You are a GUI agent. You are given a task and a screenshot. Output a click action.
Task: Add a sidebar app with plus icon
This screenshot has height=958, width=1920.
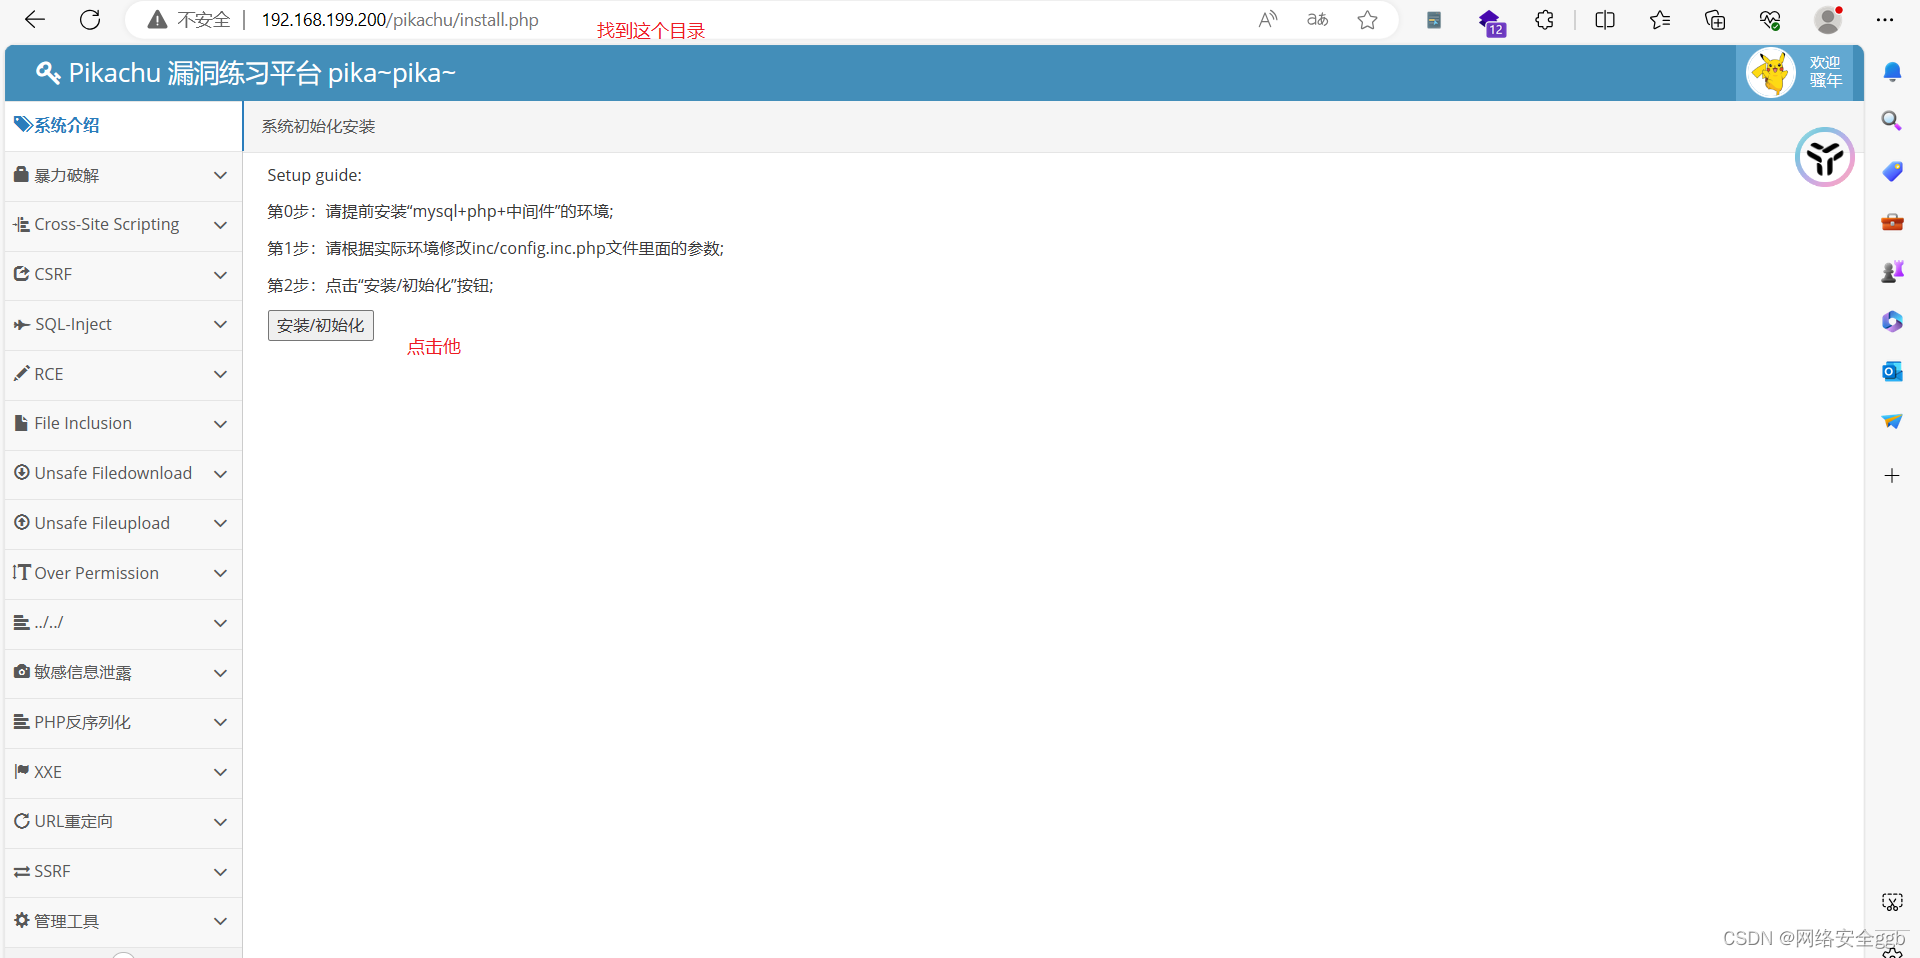click(x=1892, y=476)
